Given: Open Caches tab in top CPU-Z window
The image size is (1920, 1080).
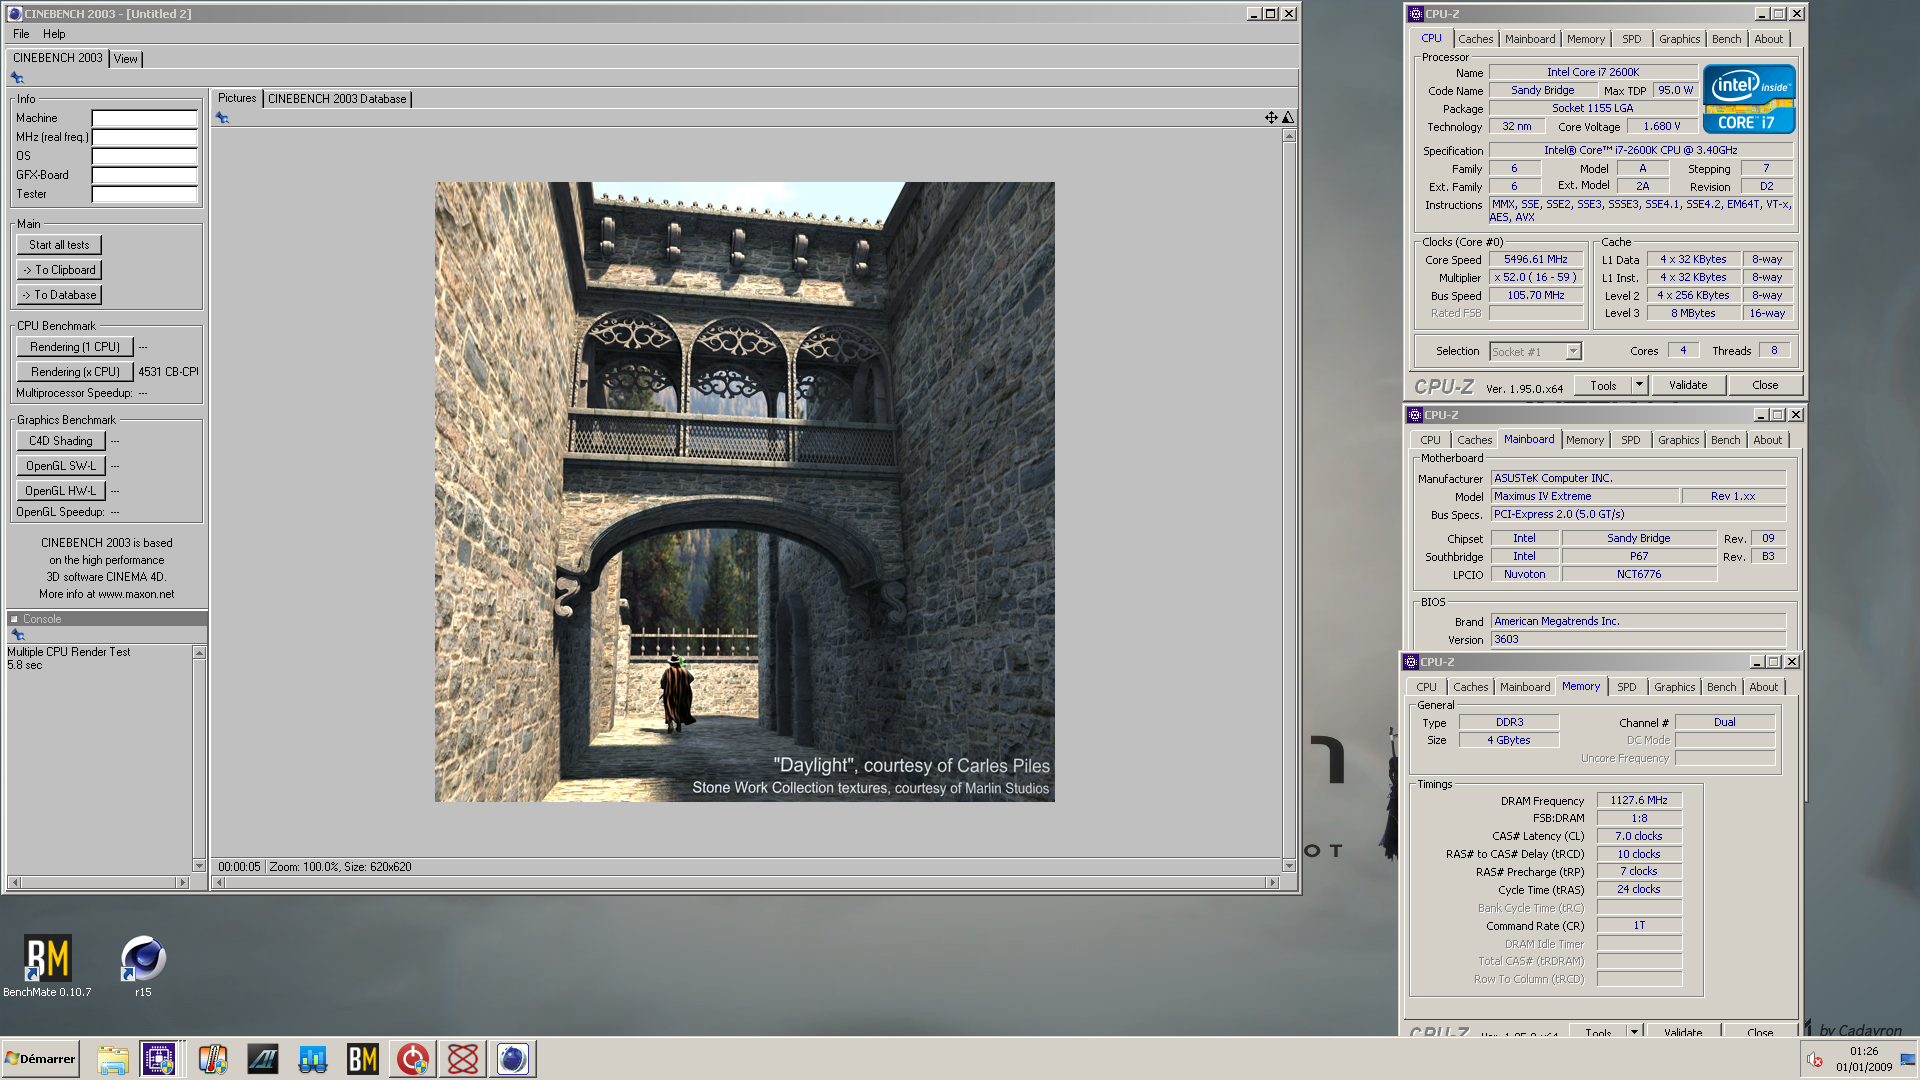Looking at the screenshot, I should pos(1475,39).
